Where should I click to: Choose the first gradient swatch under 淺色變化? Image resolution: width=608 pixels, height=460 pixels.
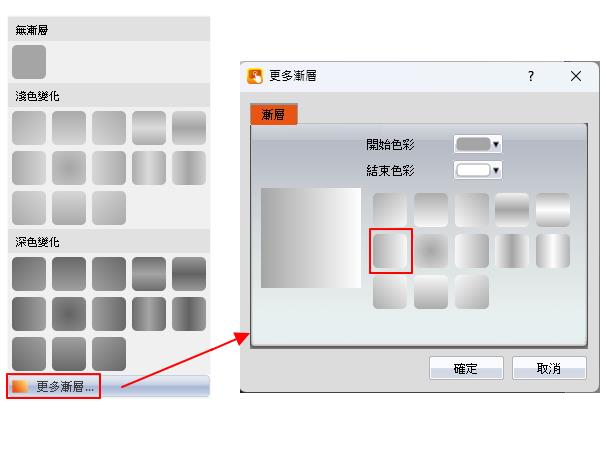[29, 128]
